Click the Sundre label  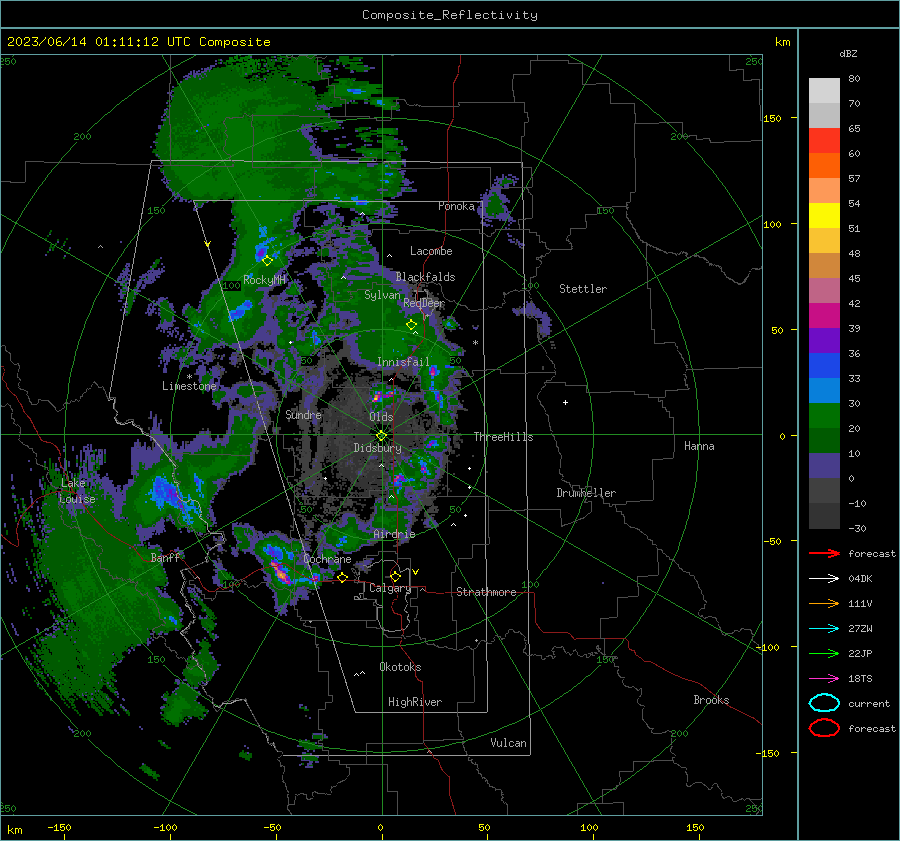(303, 414)
